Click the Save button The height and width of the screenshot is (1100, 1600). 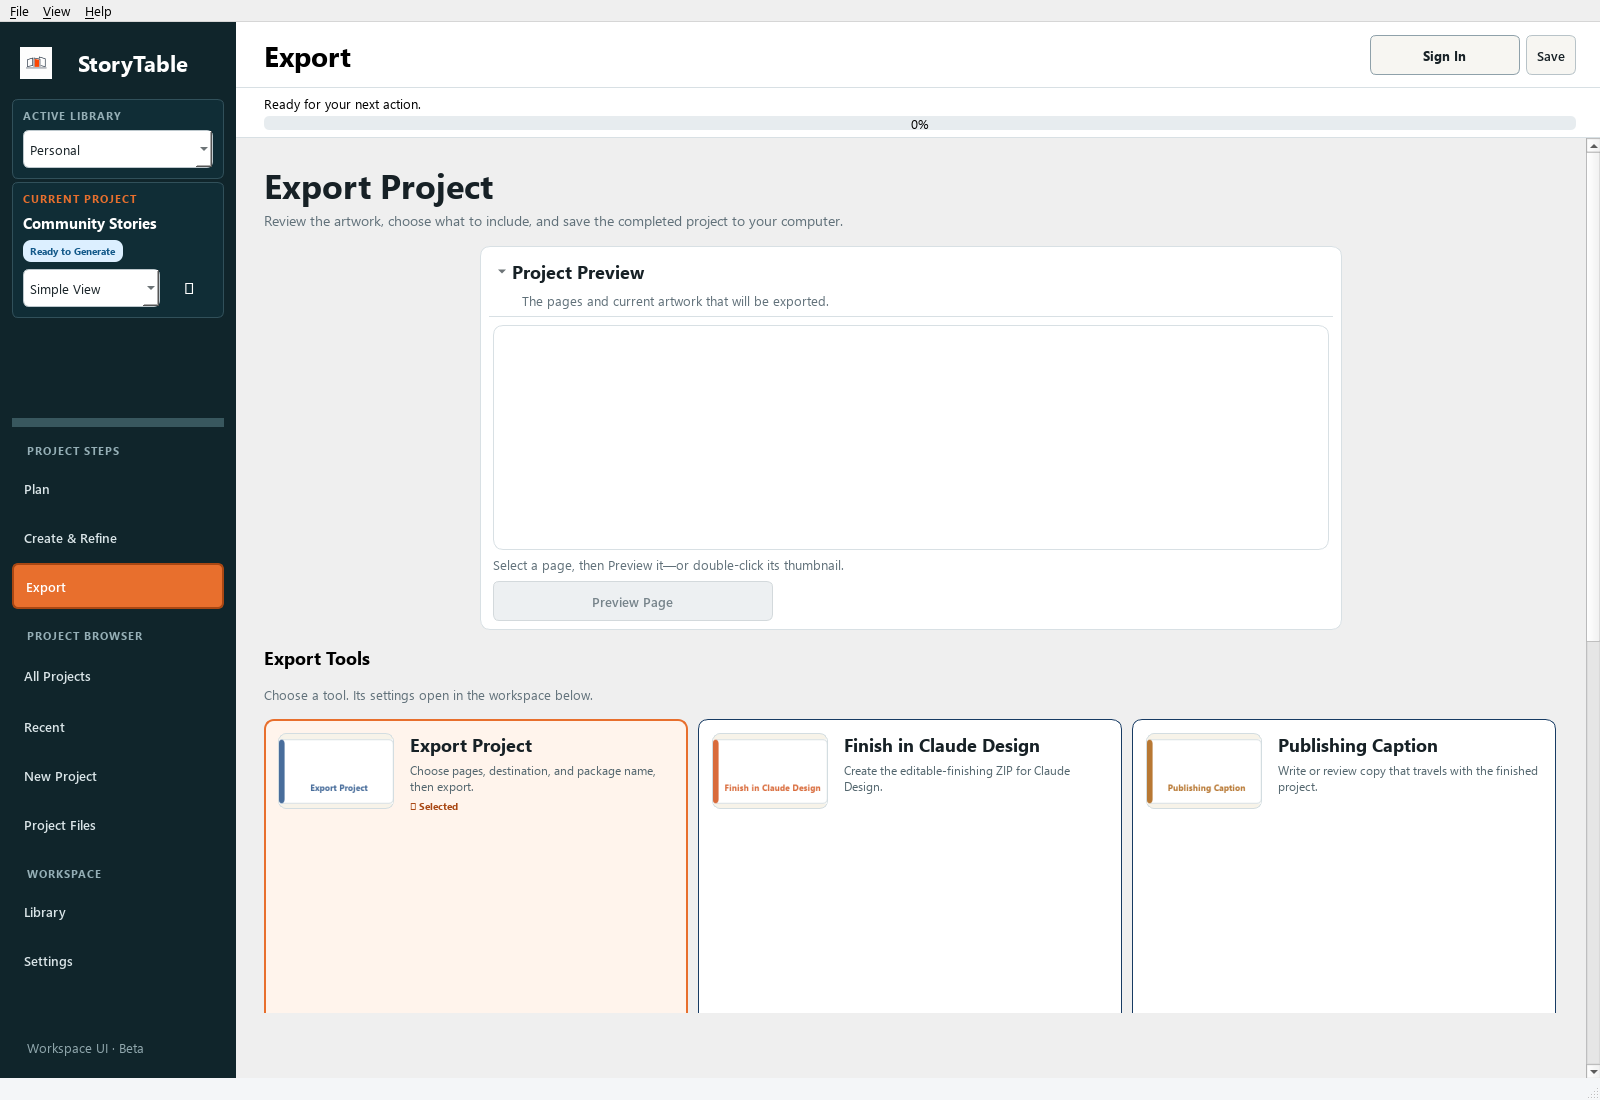point(1551,56)
